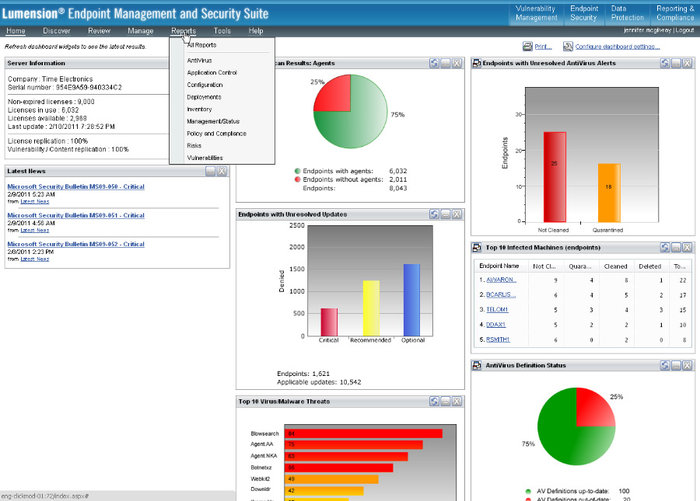Viewport: 700px width, 501px height.
Task: Click Latest News link under MS09-050
Action: (x=35, y=202)
